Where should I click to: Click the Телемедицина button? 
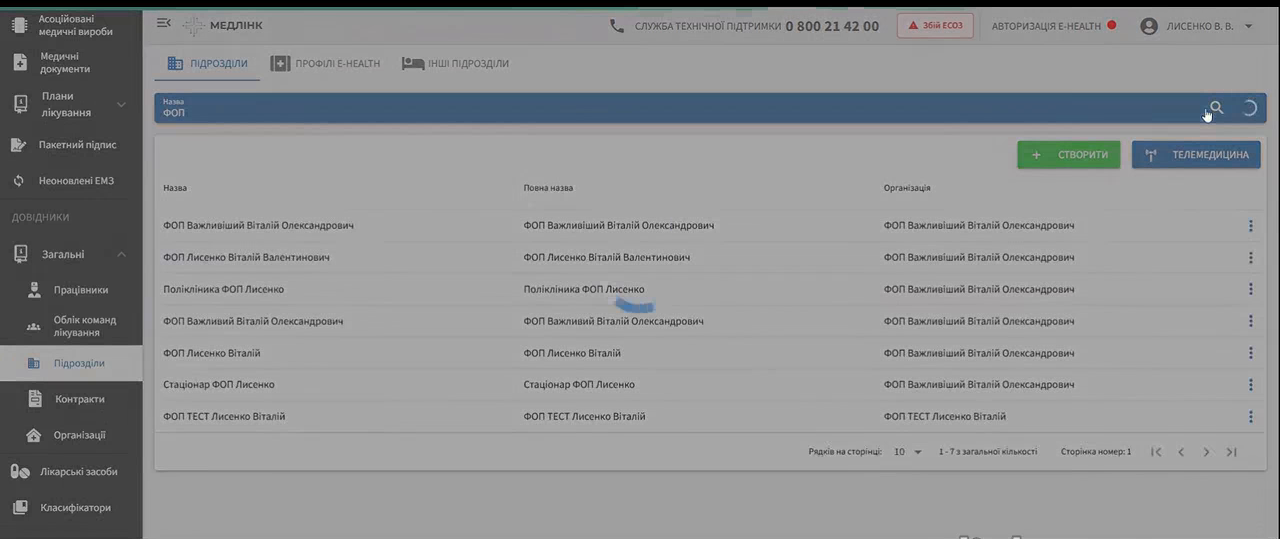[1196, 155]
